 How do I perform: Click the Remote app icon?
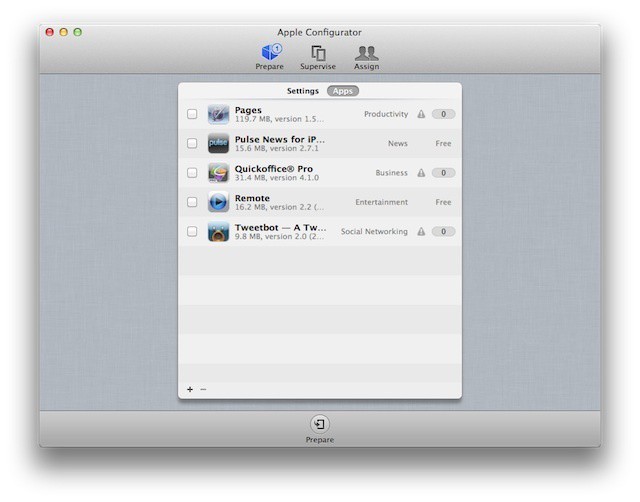[218, 202]
